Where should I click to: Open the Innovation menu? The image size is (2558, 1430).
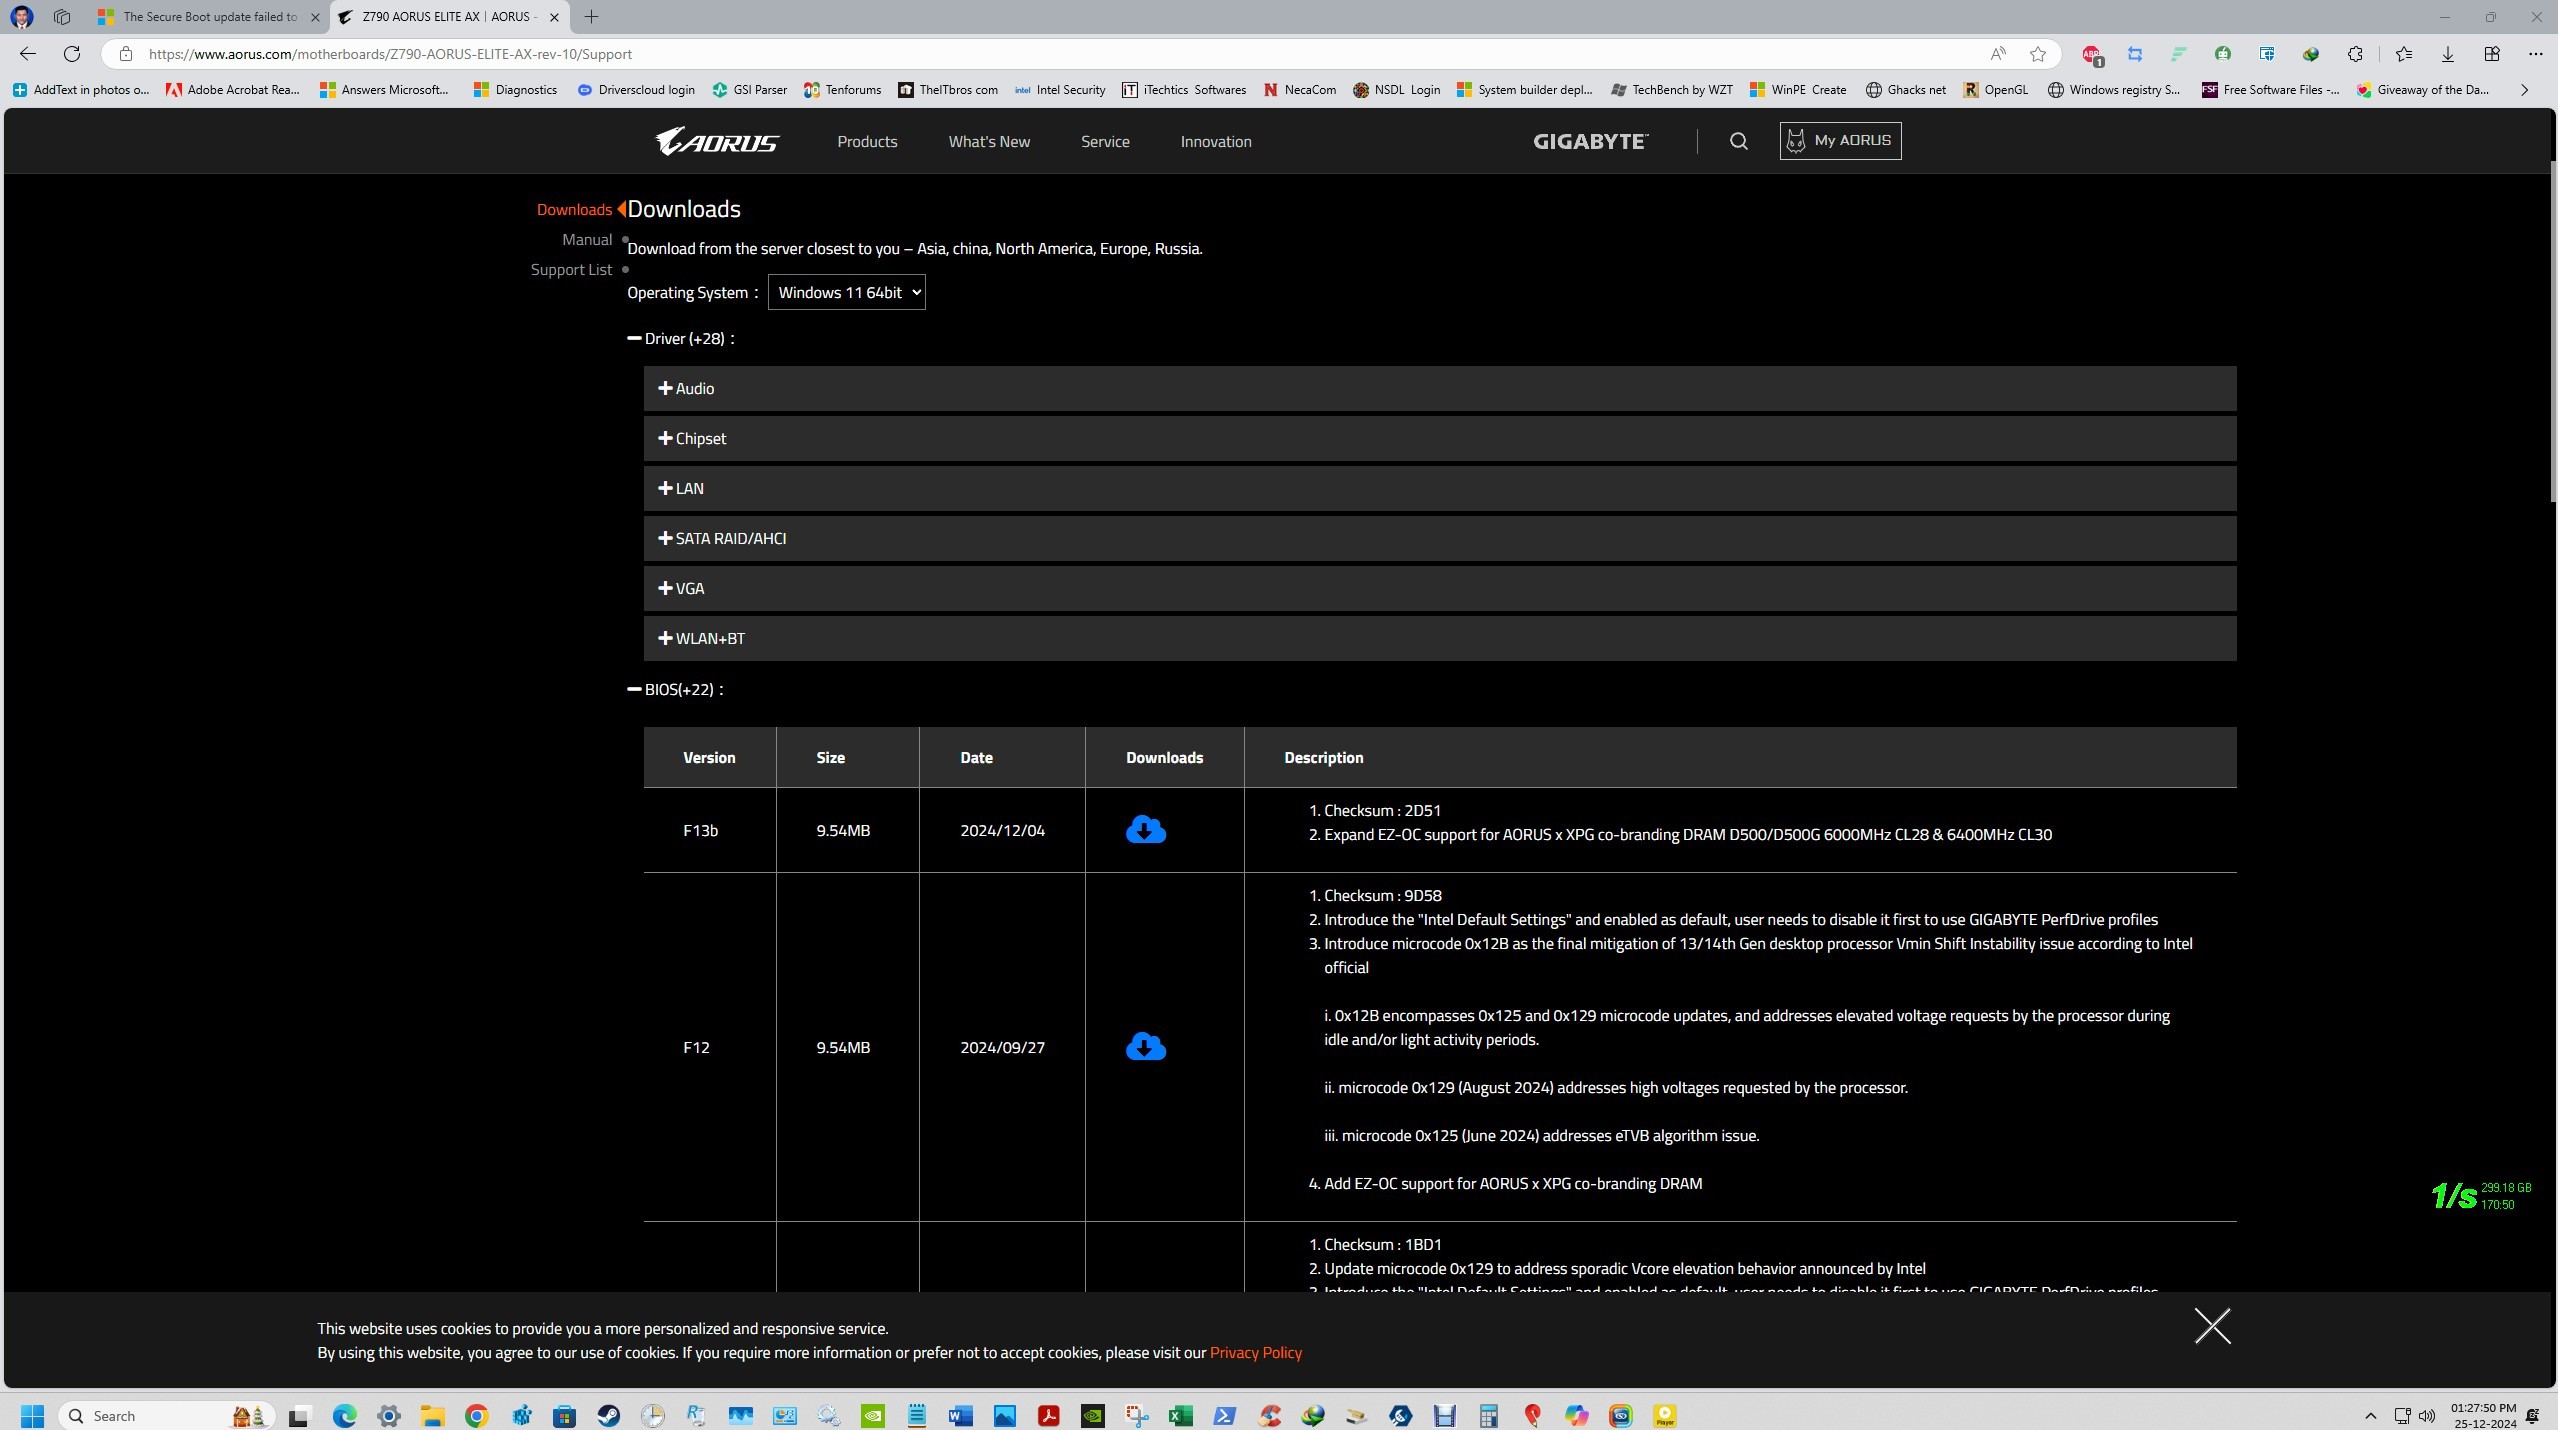[1215, 141]
